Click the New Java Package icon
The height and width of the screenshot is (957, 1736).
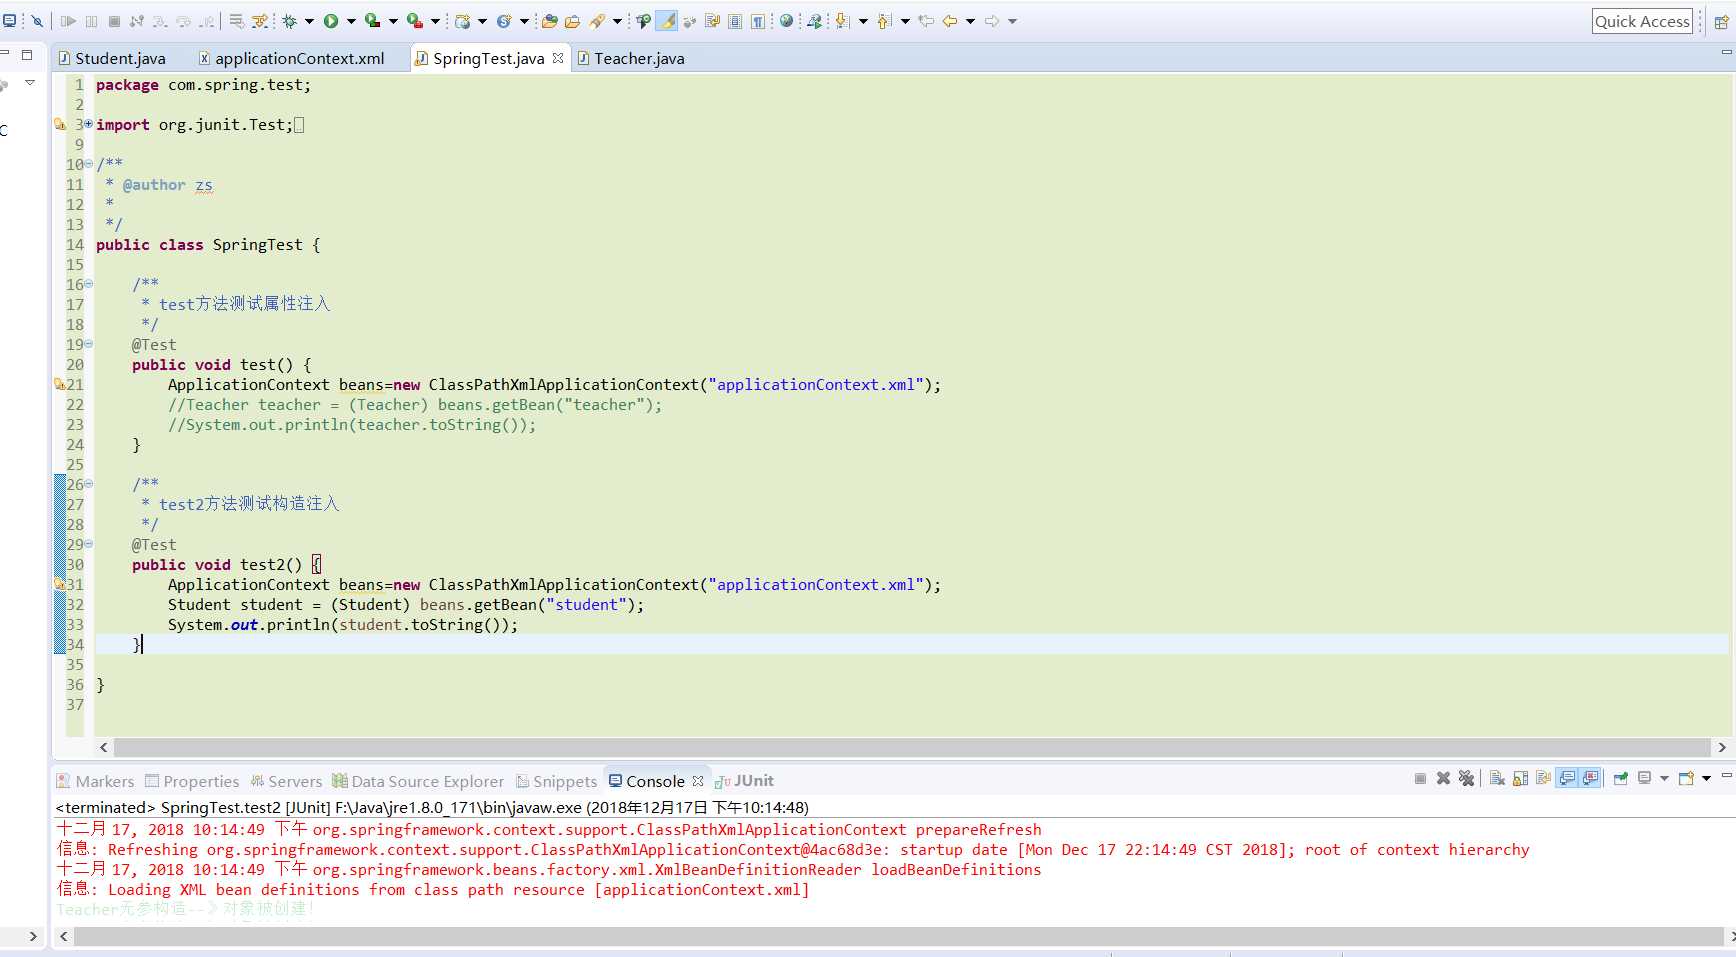click(462, 21)
